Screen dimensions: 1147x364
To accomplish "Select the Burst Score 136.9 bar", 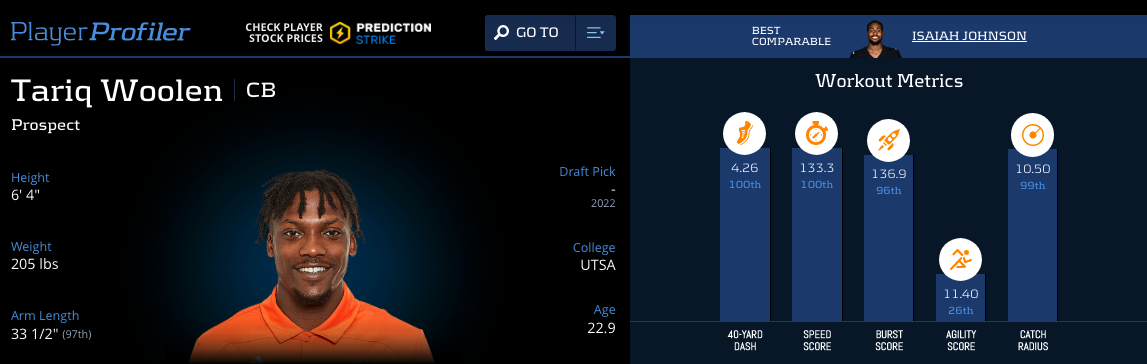I will coord(888,238).
